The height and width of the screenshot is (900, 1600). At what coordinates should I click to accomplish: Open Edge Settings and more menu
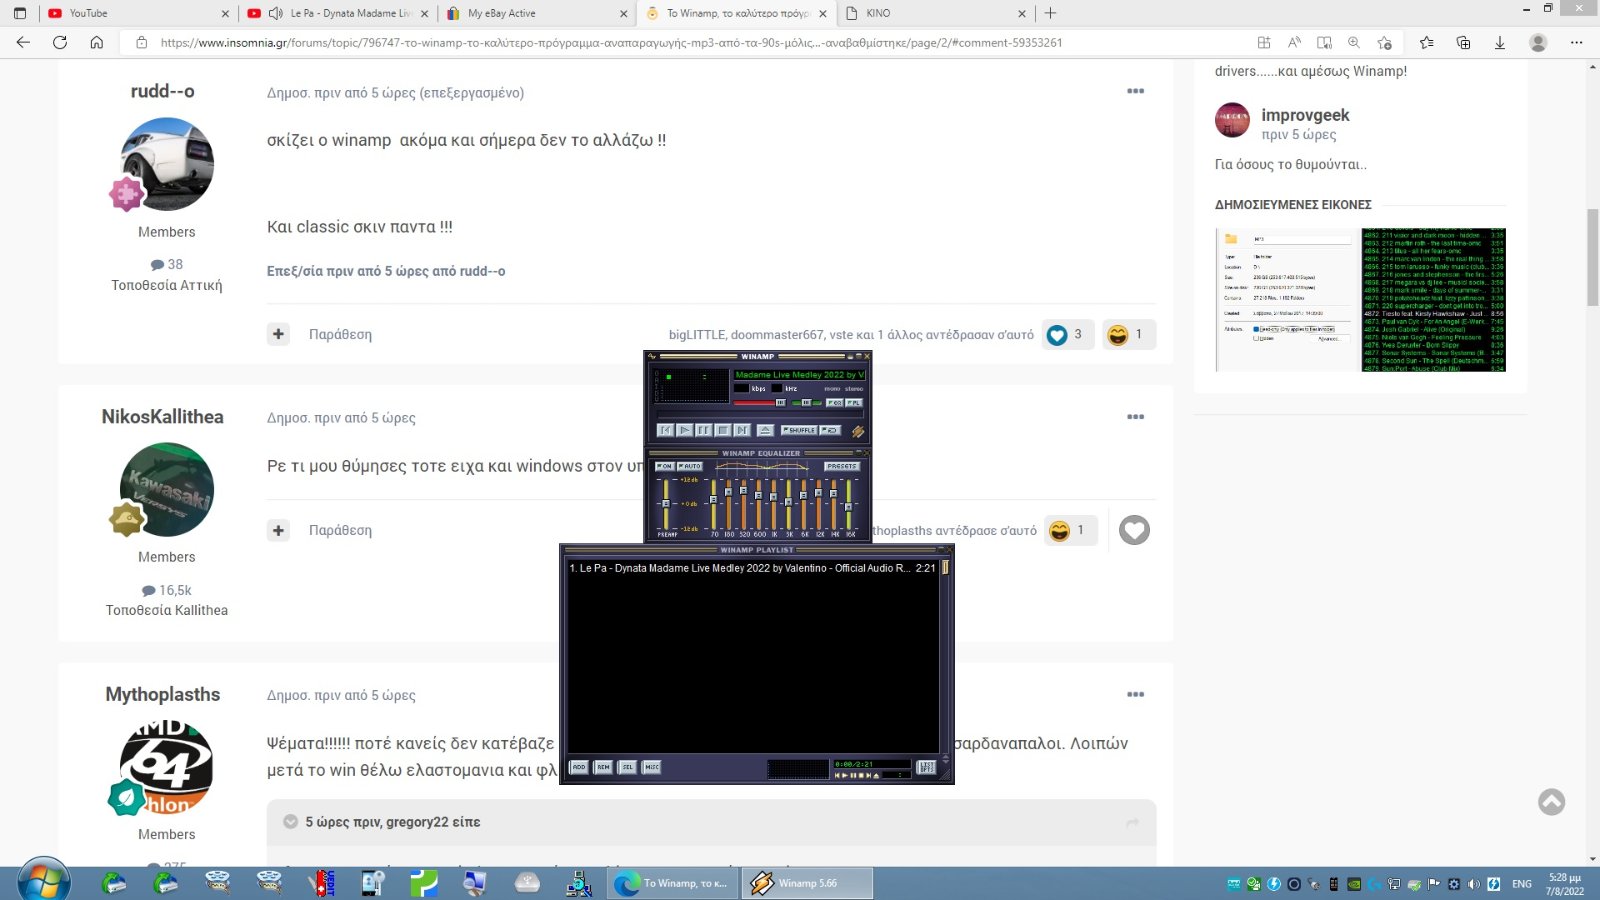(1576, 42)
